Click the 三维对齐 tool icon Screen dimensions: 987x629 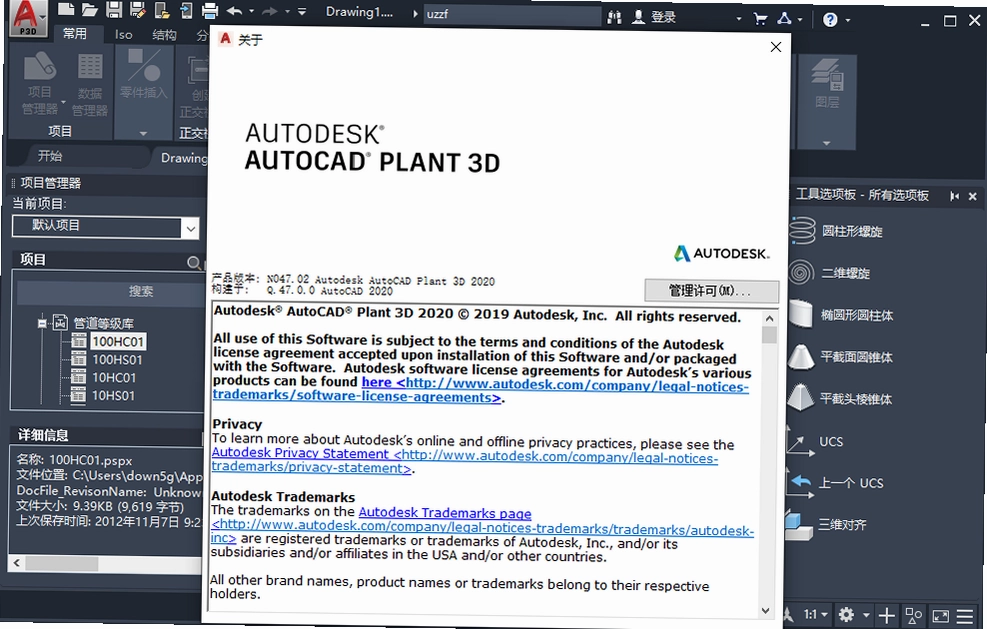tap(799, 525)
